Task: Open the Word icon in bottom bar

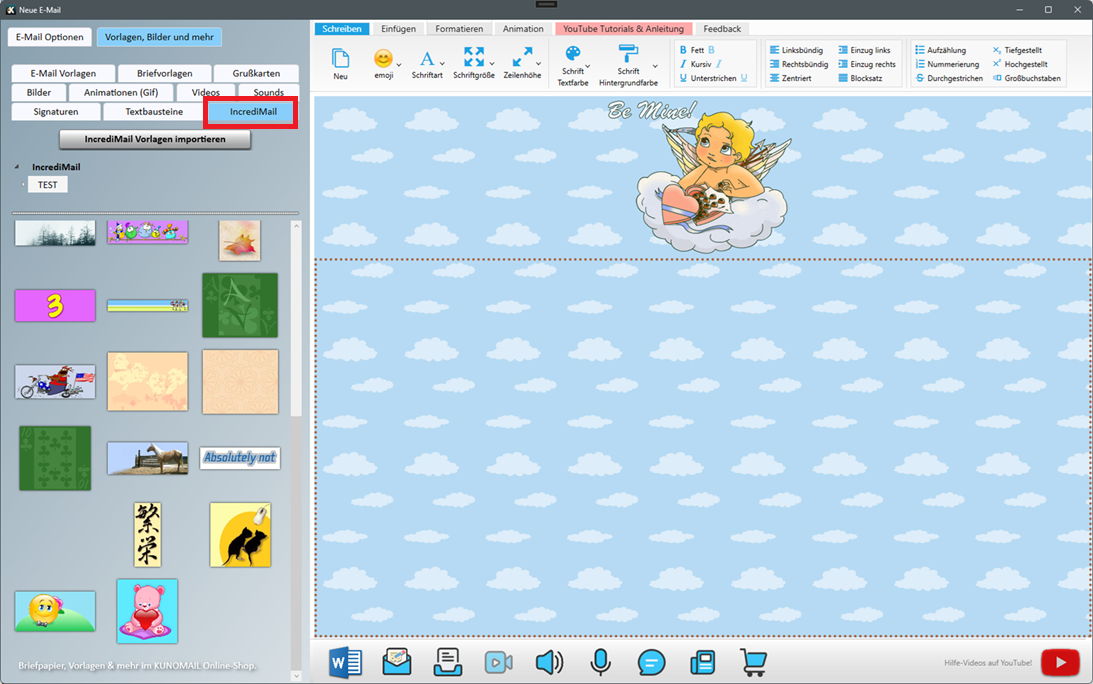Action: 345,662
